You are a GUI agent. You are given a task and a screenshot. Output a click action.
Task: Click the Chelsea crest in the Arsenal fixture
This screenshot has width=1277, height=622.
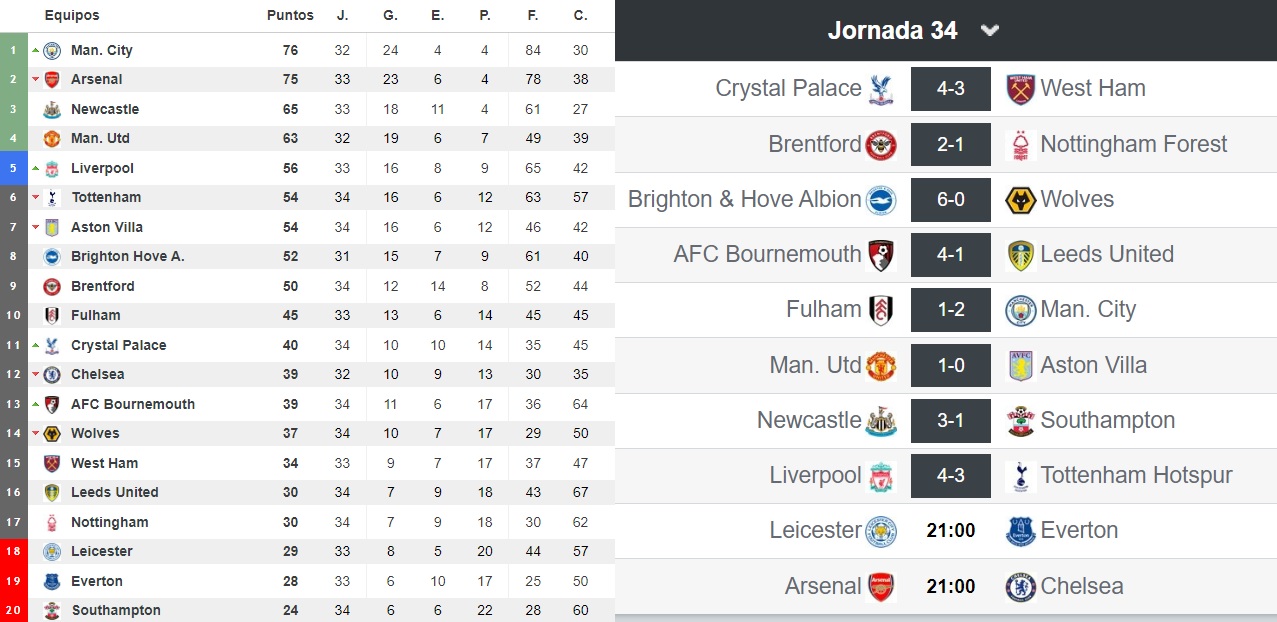1019,587
